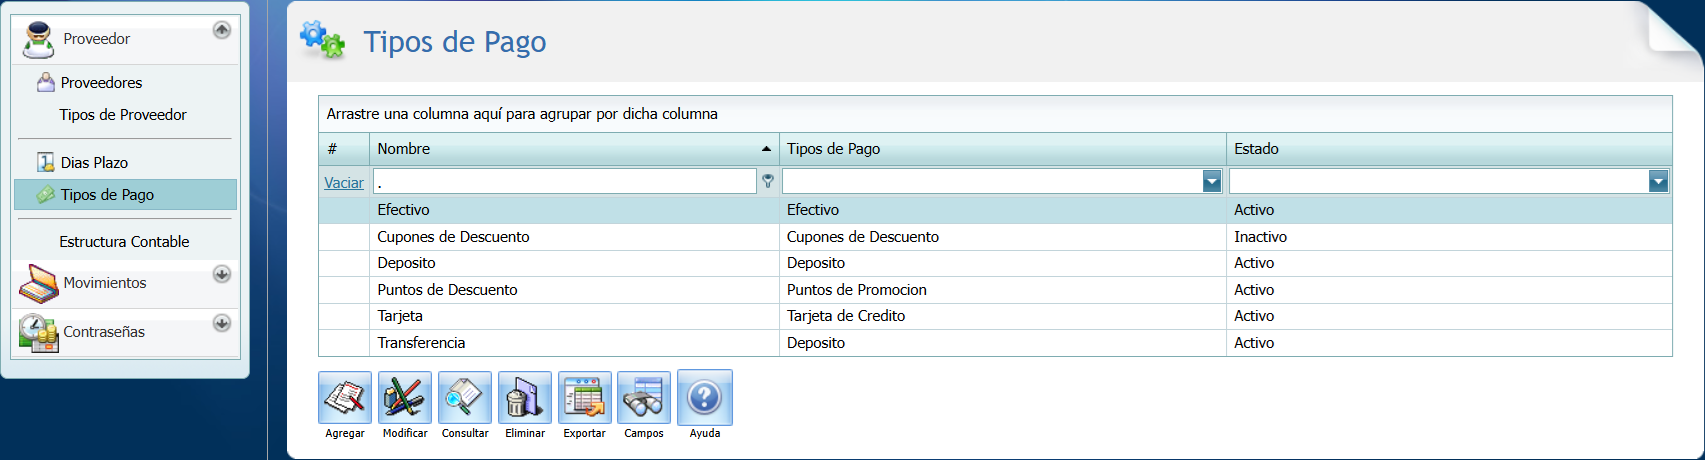Open Tipos de Proveedor in the sidebar
This screenshot has width=1705, height=460.
point(123,115)
